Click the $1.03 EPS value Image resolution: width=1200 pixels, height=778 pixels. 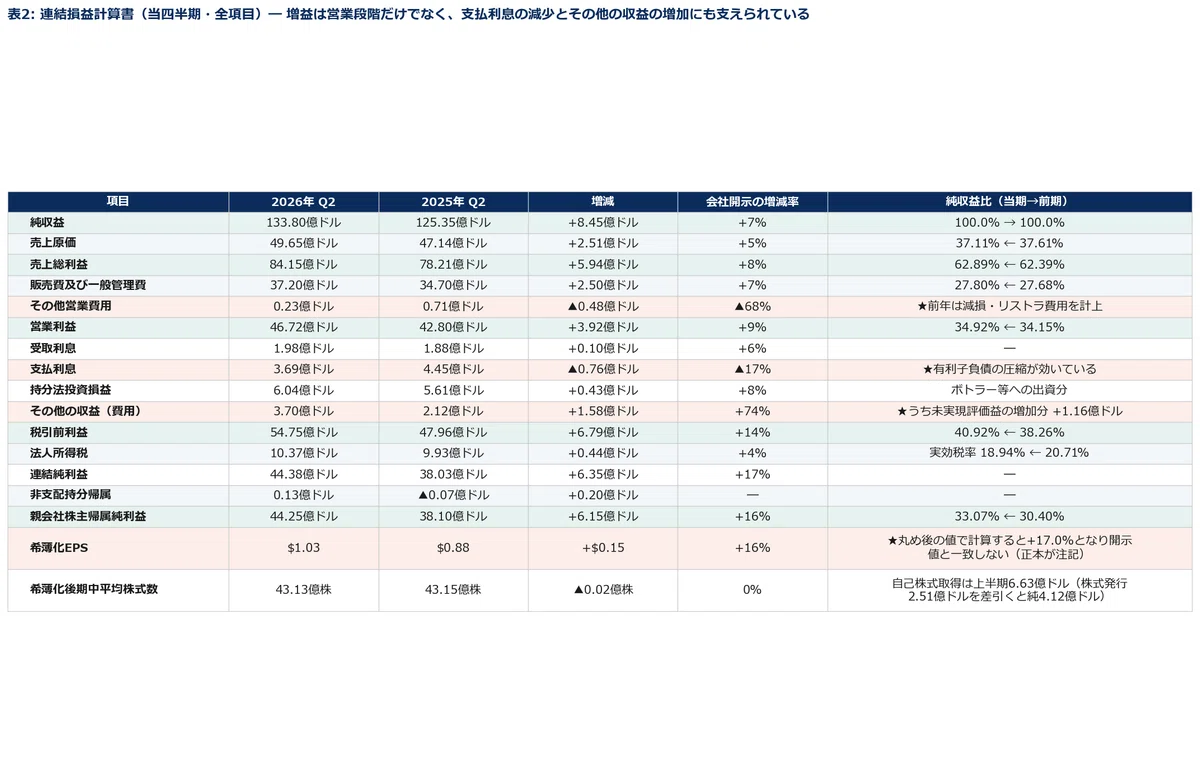coord(303,547)
